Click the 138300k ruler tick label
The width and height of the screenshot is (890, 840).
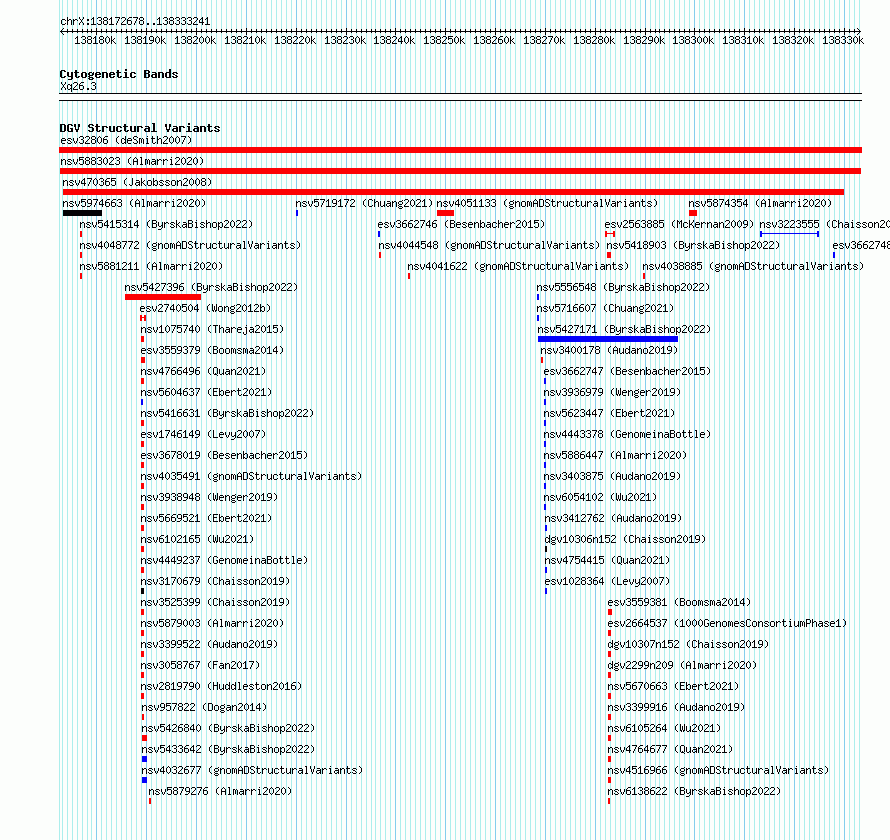coord(693,40)
